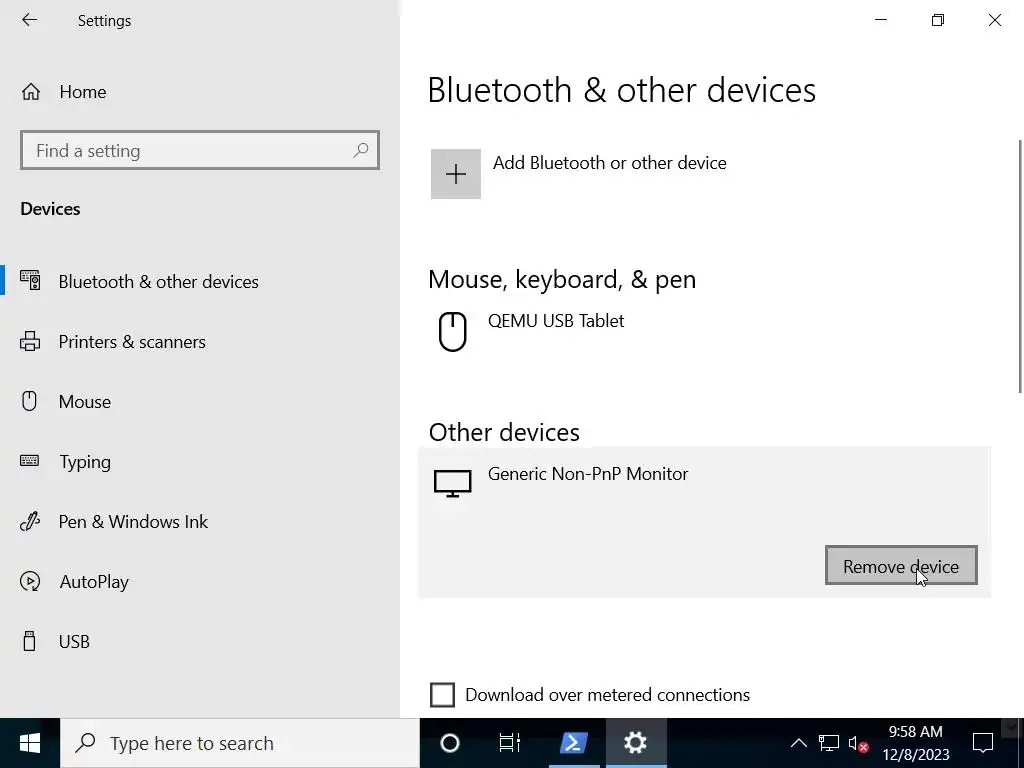Open the clock showing 9:58 AM
Image resolution: width=1024 pixels, height=768 pixels.
click(916, 743)
